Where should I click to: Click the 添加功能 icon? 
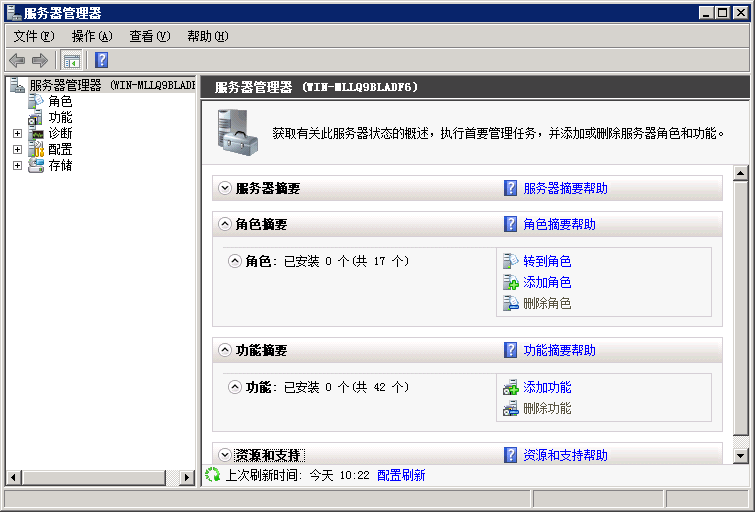(x=510, y=387)
